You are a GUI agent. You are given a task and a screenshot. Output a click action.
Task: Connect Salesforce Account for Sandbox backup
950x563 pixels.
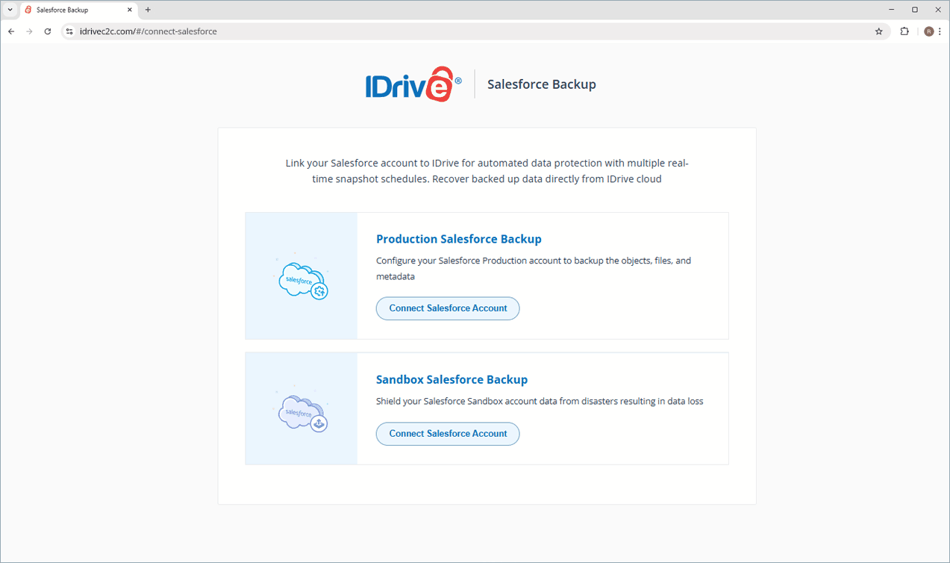click(x=447, y=433)
